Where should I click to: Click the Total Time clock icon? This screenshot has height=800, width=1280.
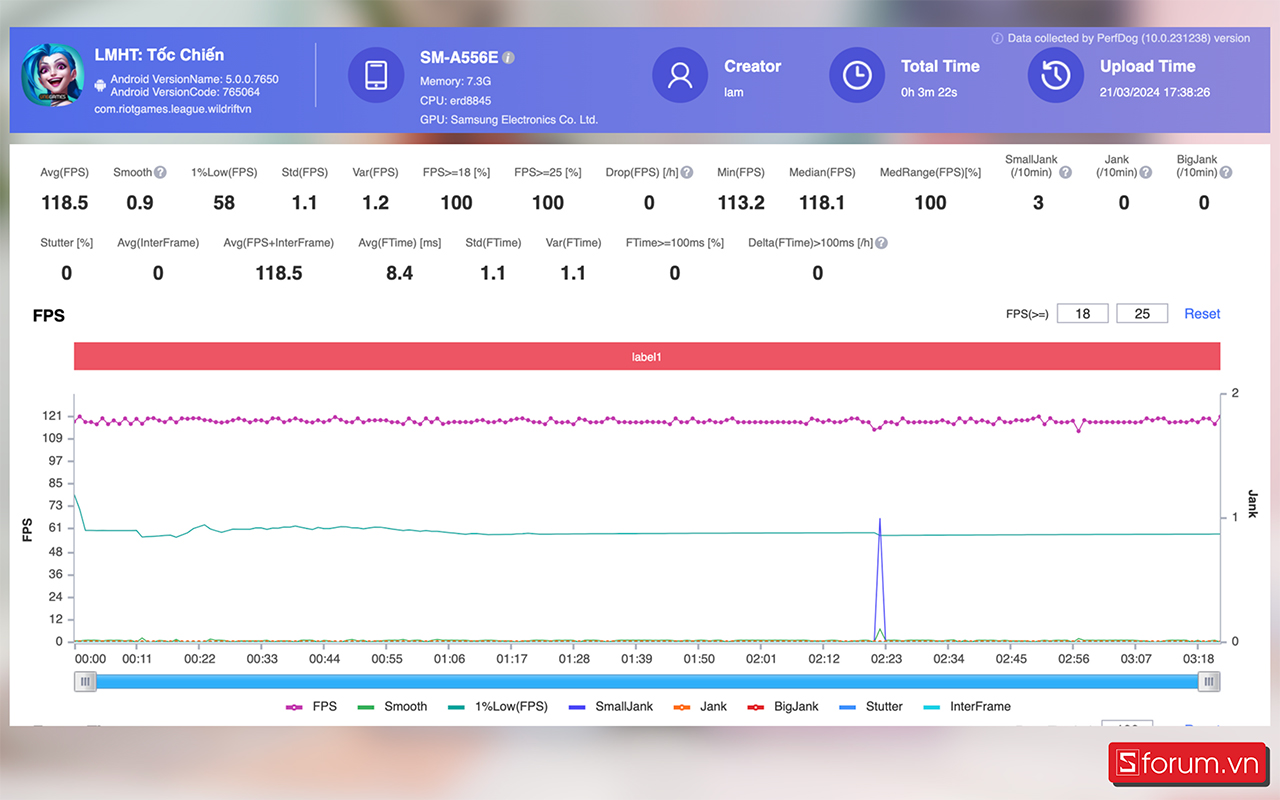[857, 75]
